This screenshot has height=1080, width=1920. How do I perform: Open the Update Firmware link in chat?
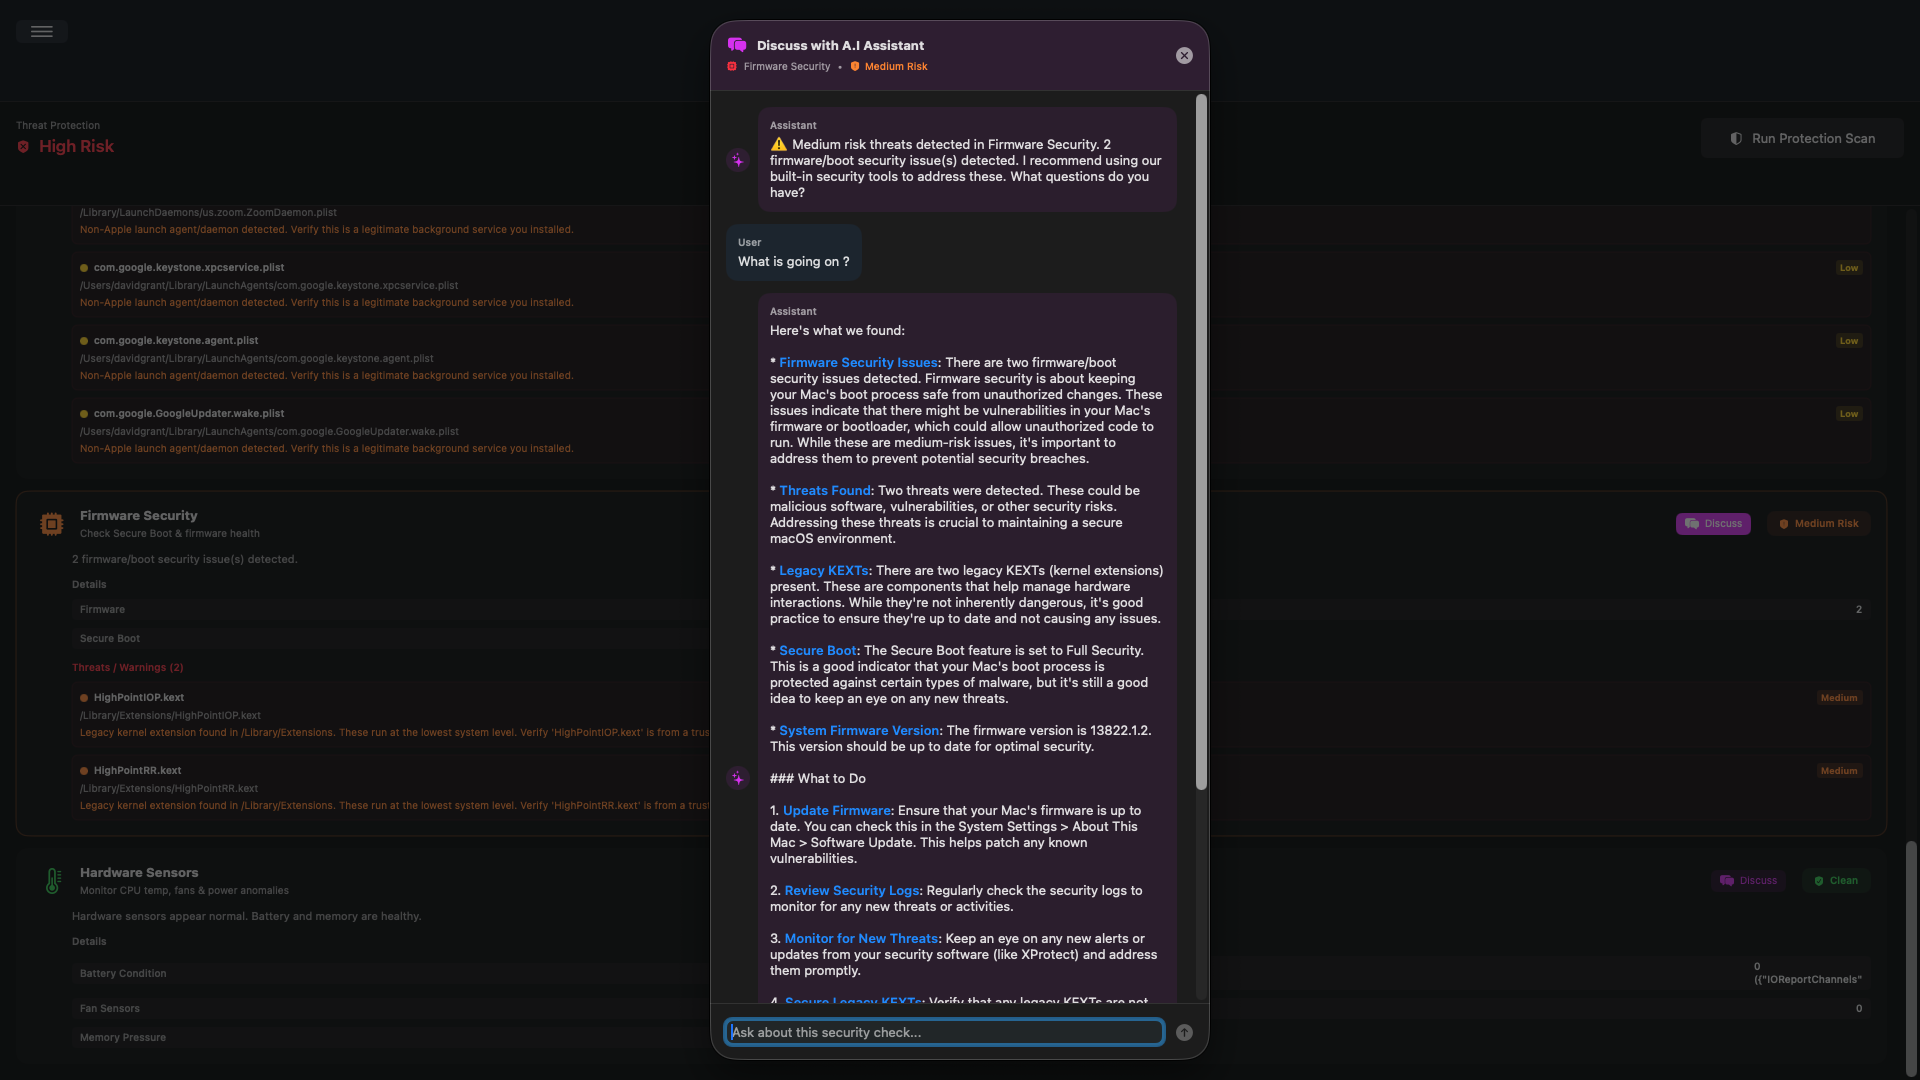pos(836,810)
